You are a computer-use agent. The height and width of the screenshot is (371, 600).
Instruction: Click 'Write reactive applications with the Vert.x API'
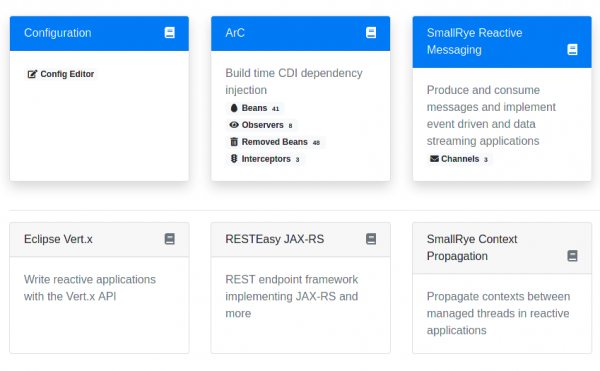(x=90, y=288)
